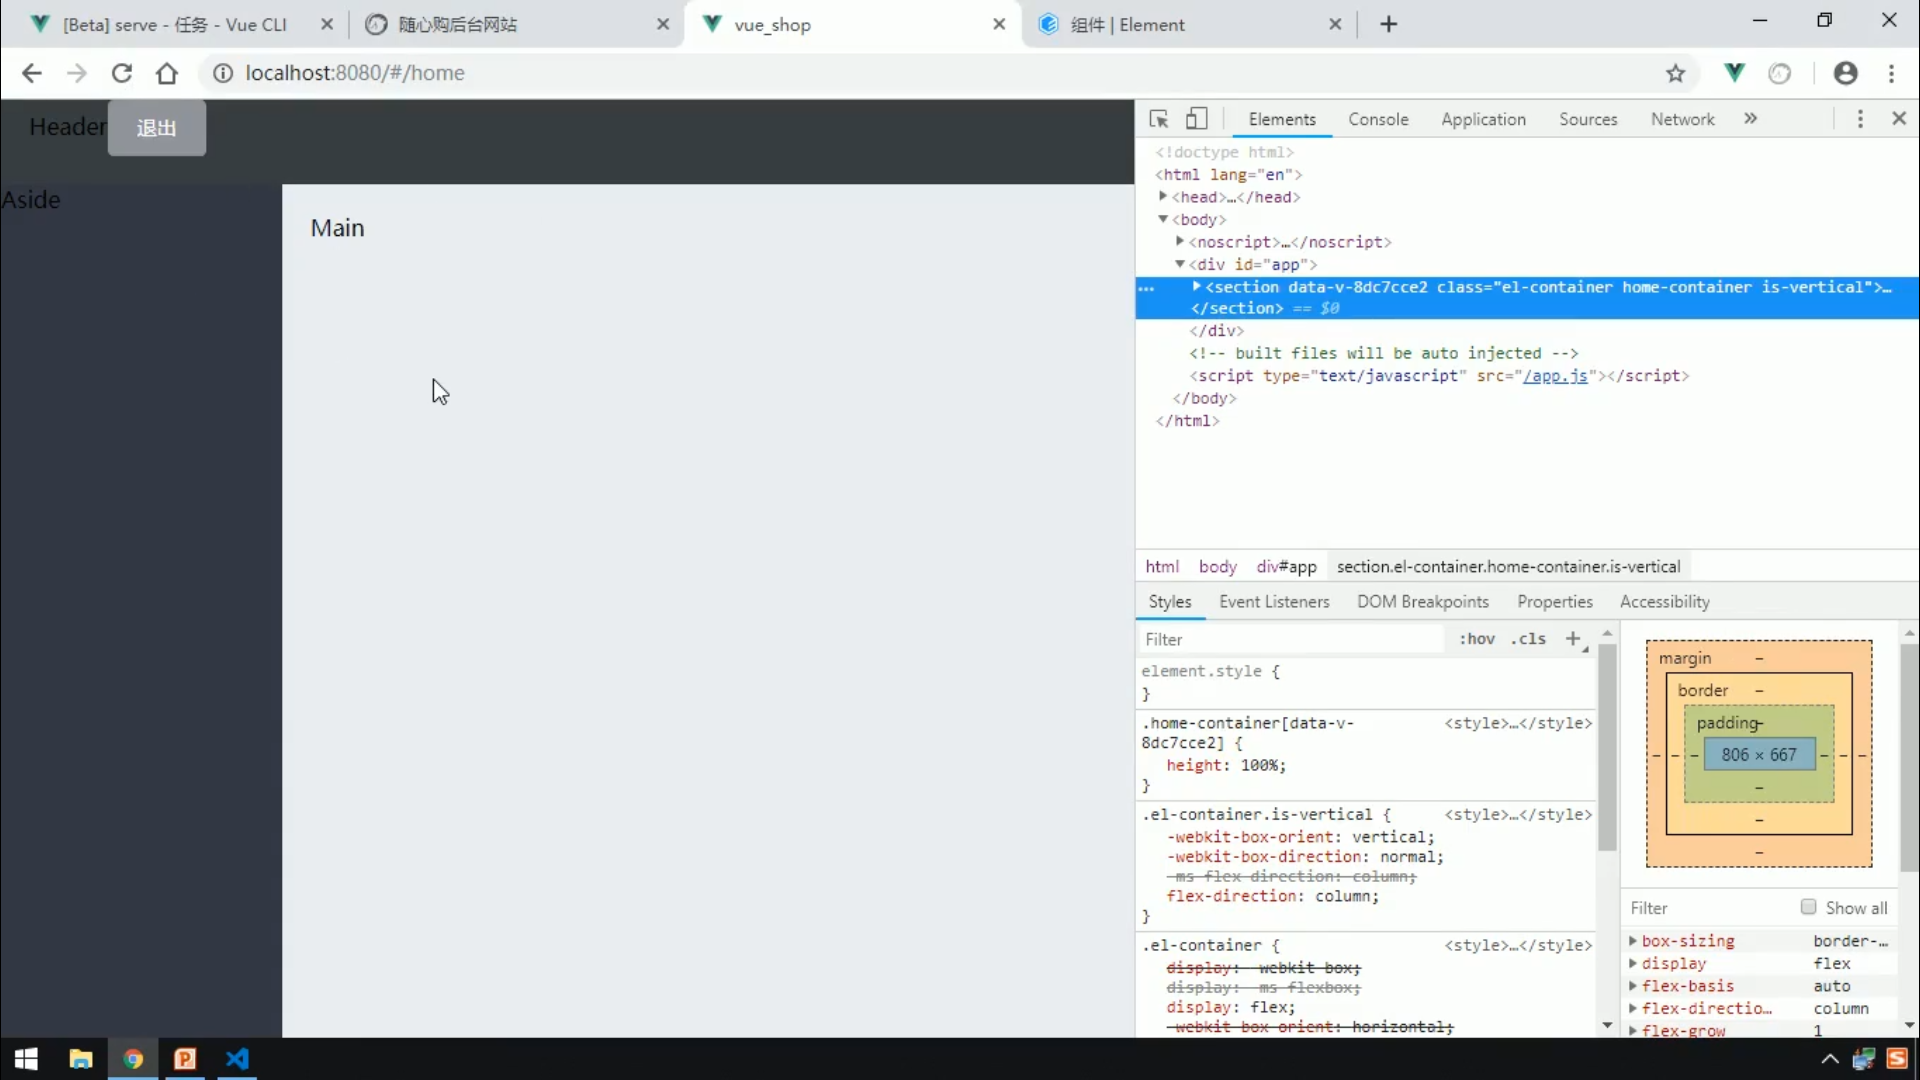This screenshot has width=1920, height=1080.
Task: Click the 退出 button
Action: pyautogui.click(x=156, y=128)
